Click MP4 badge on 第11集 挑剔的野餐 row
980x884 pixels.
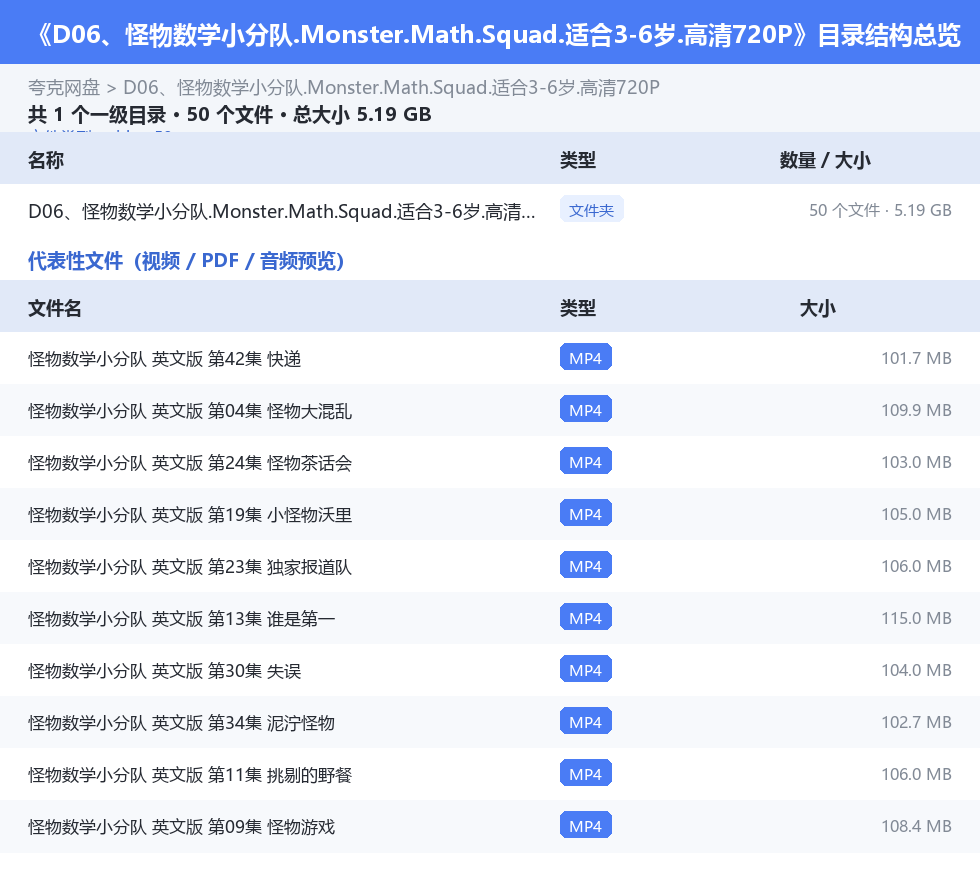point(586,773)
